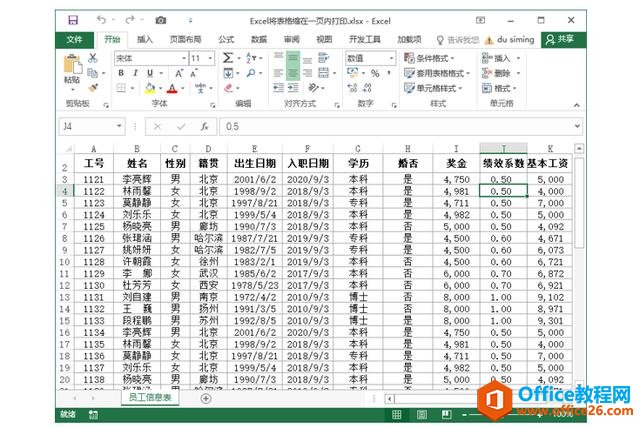Copy the selected cells
Viewport: 640px width, 428px height.
93,73
